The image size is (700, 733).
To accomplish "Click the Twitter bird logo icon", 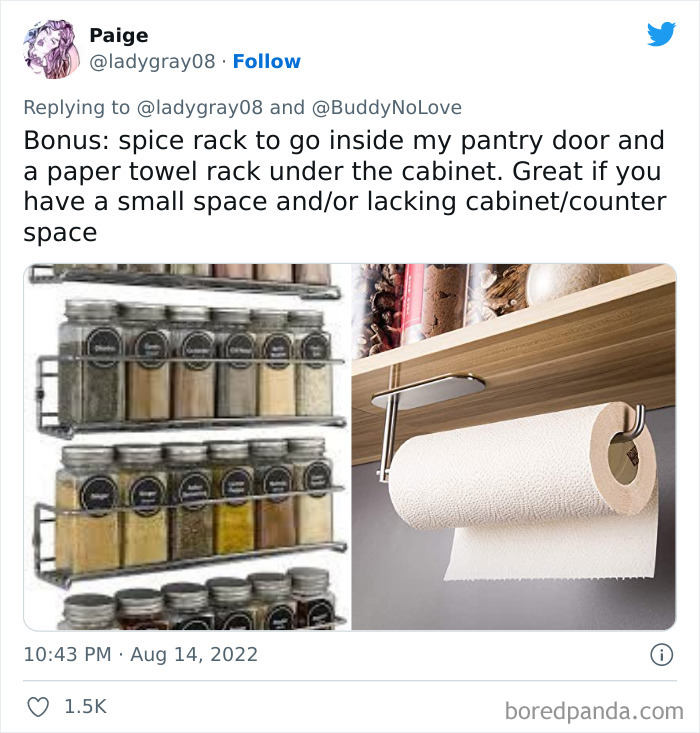I will 661,34.
